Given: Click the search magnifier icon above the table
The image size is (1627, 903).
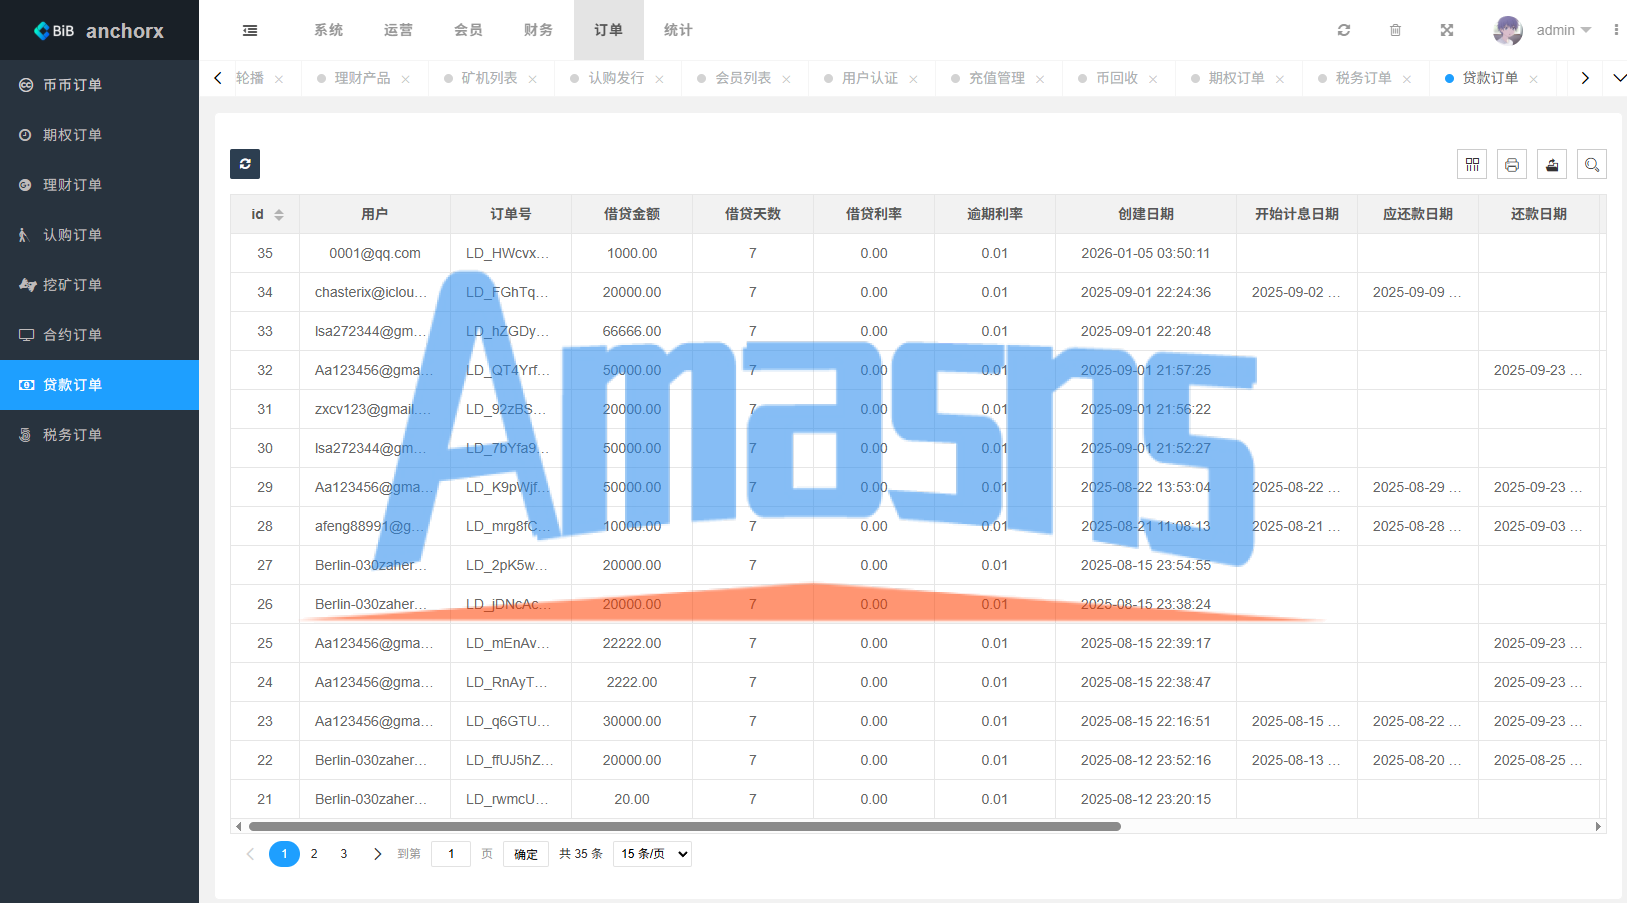Looking at the screenshot, I should (1592, 164).
